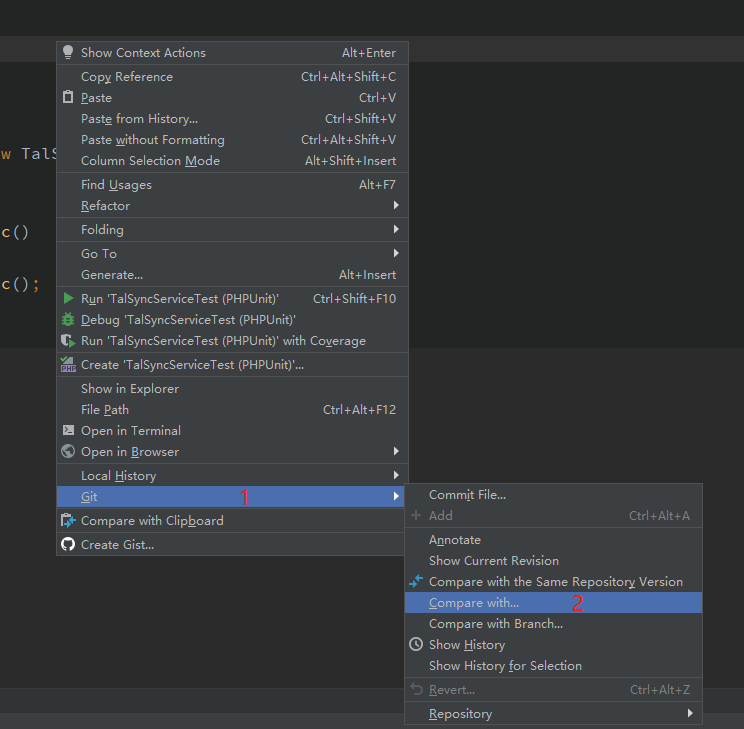Image resolution: width=744 pixels, height=729 pixels.
Task: Choose Show History for Selection
Action: pyautogui.click(x=553, y=665)
